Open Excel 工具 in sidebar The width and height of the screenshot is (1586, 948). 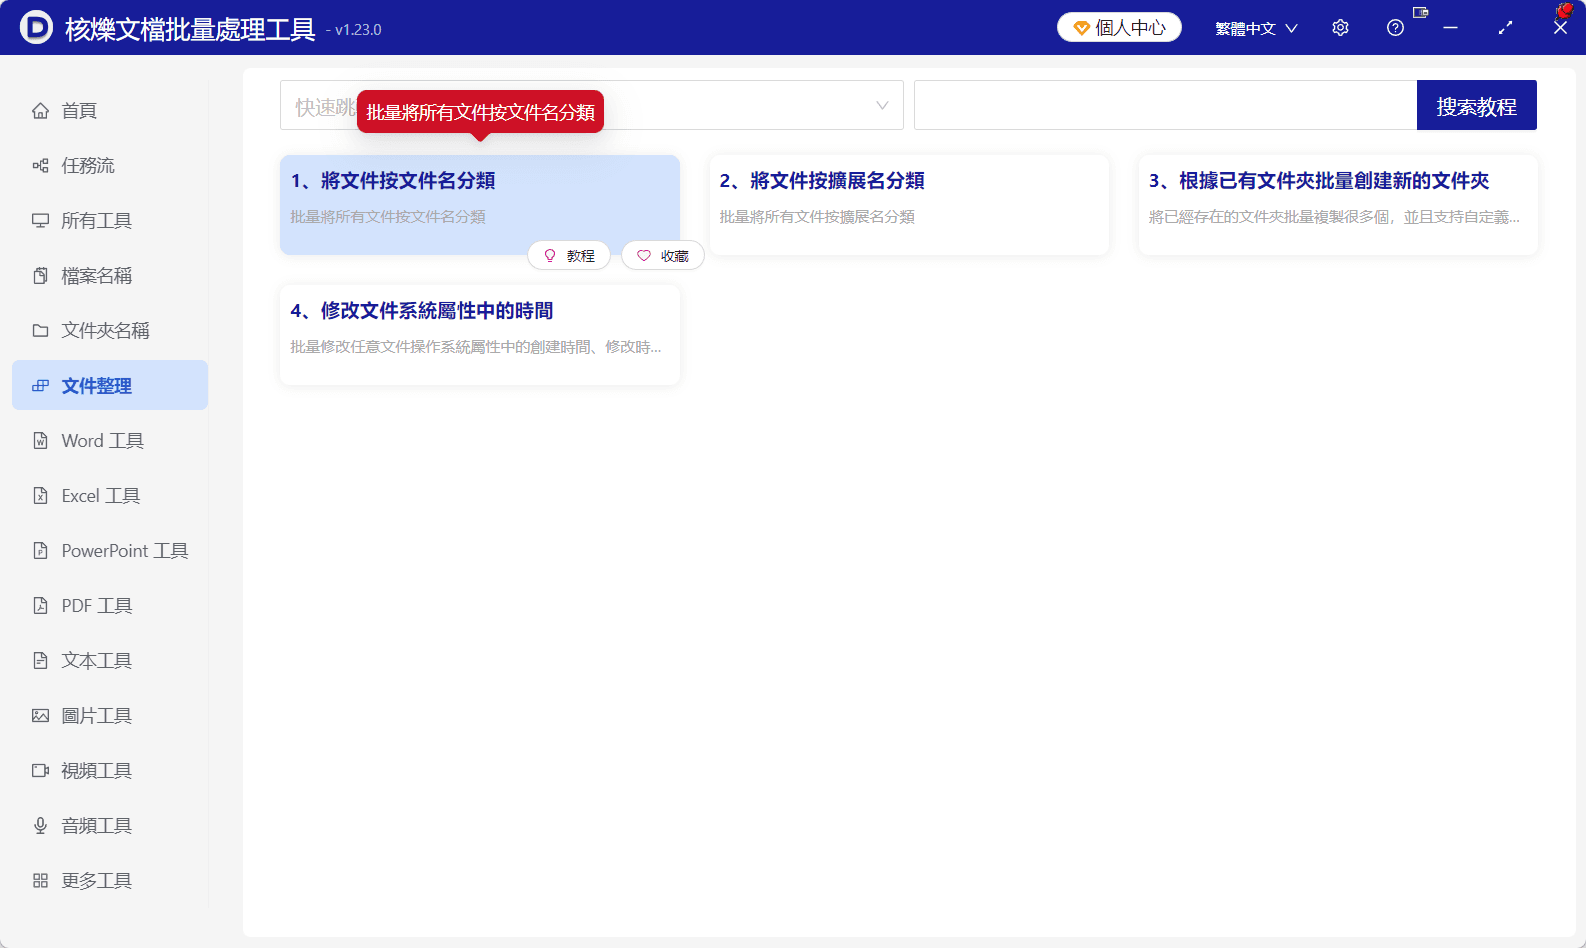tap(110, 495)
